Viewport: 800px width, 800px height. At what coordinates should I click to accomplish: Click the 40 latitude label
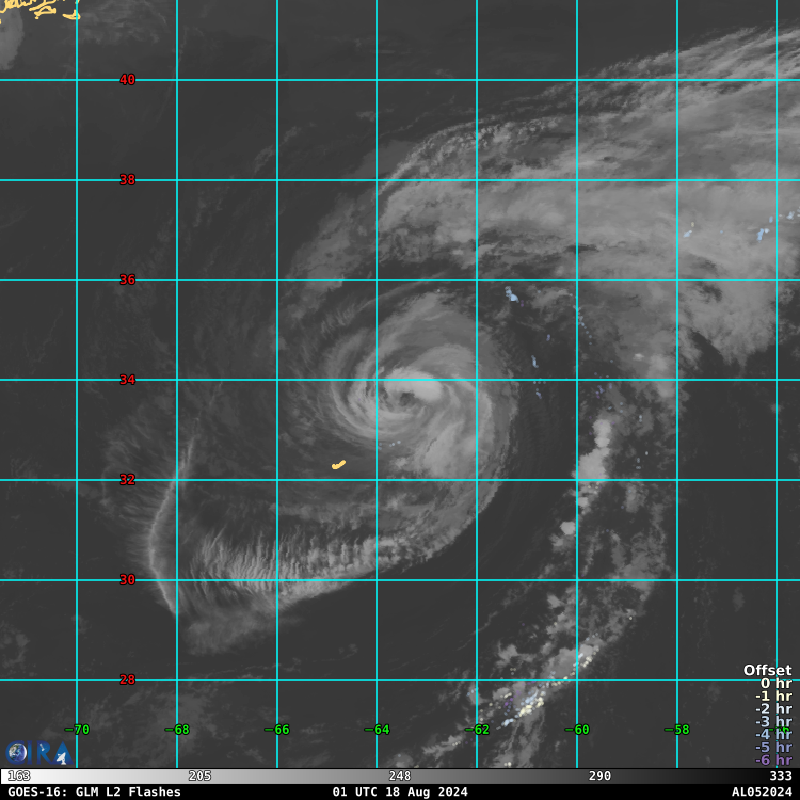(x=127, y=80)
